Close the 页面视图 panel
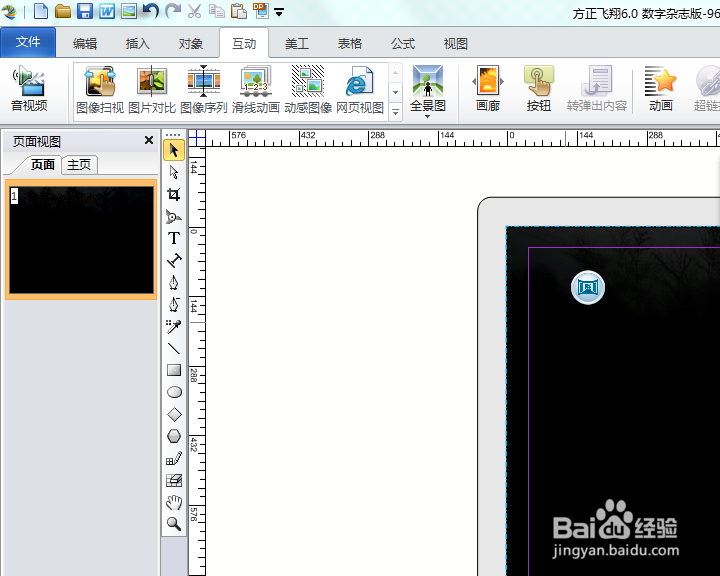The height and width of the screenshot is (576, 720). 149,140
